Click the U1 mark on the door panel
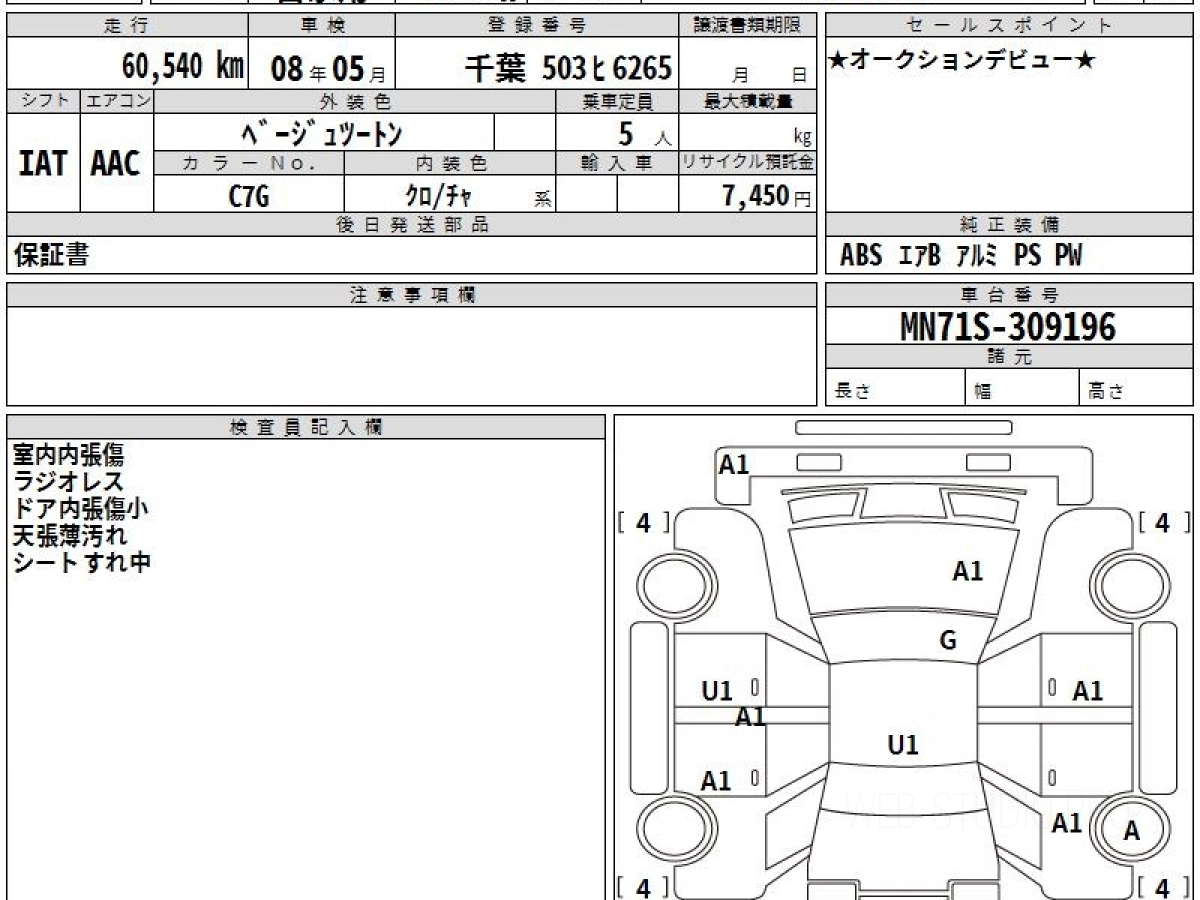The width and height of the screenshot is (1200, 900). tap(717, 690)
